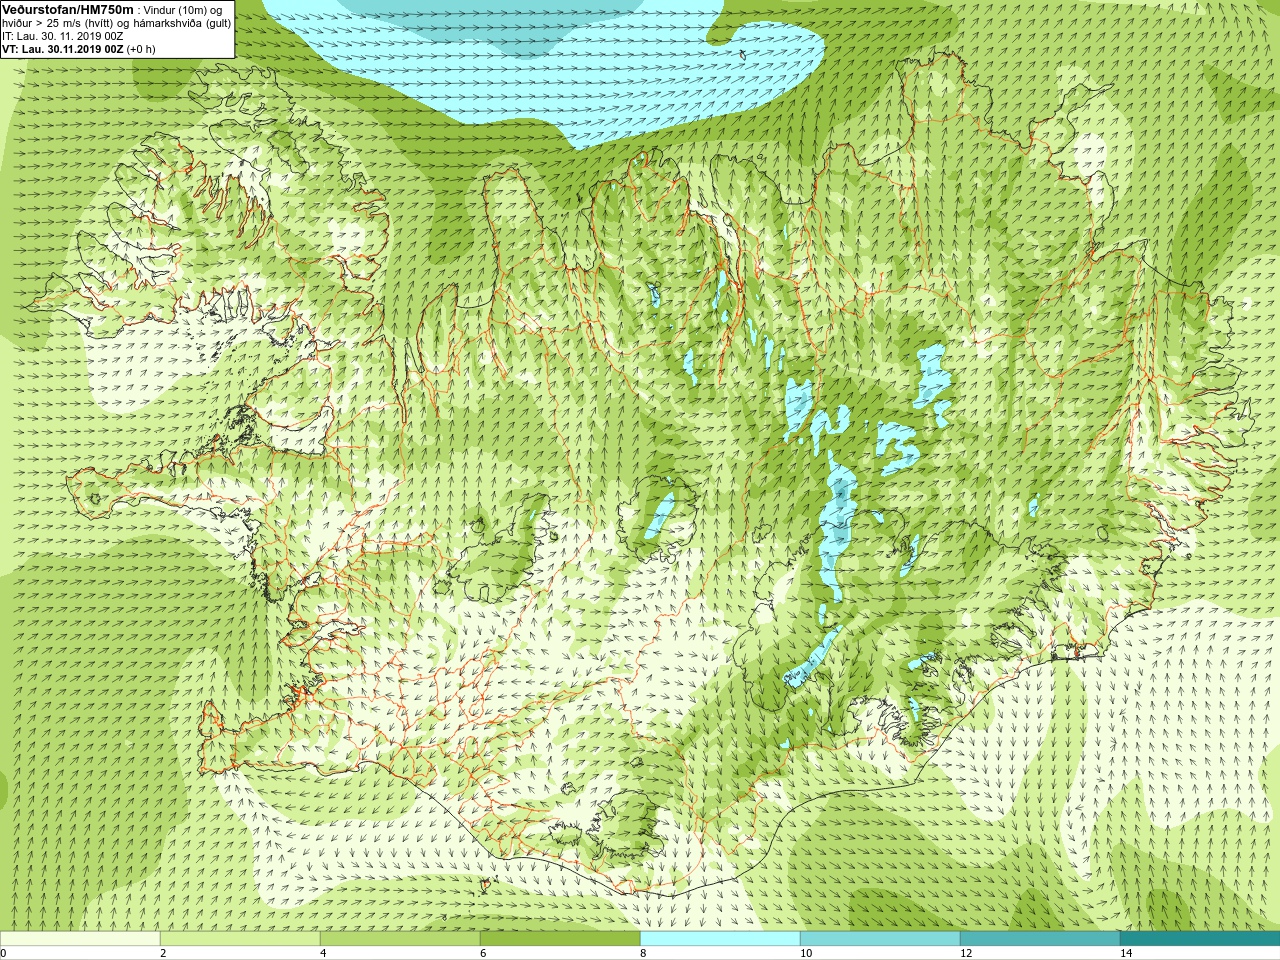
Task: Click the pale yellow 0–2 m/s scale segment
Action: (80, 939)
